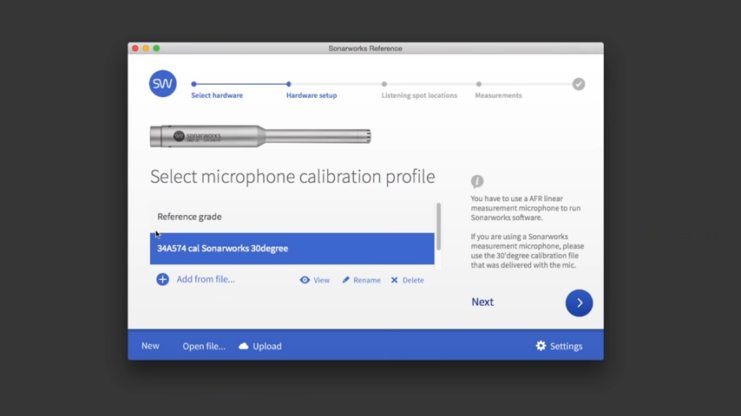The width and height of the screenshot is (741, 416).
Task: Select the 34A574 cal Sonarworks 30degree profile
Action: (x=292, y=248)
